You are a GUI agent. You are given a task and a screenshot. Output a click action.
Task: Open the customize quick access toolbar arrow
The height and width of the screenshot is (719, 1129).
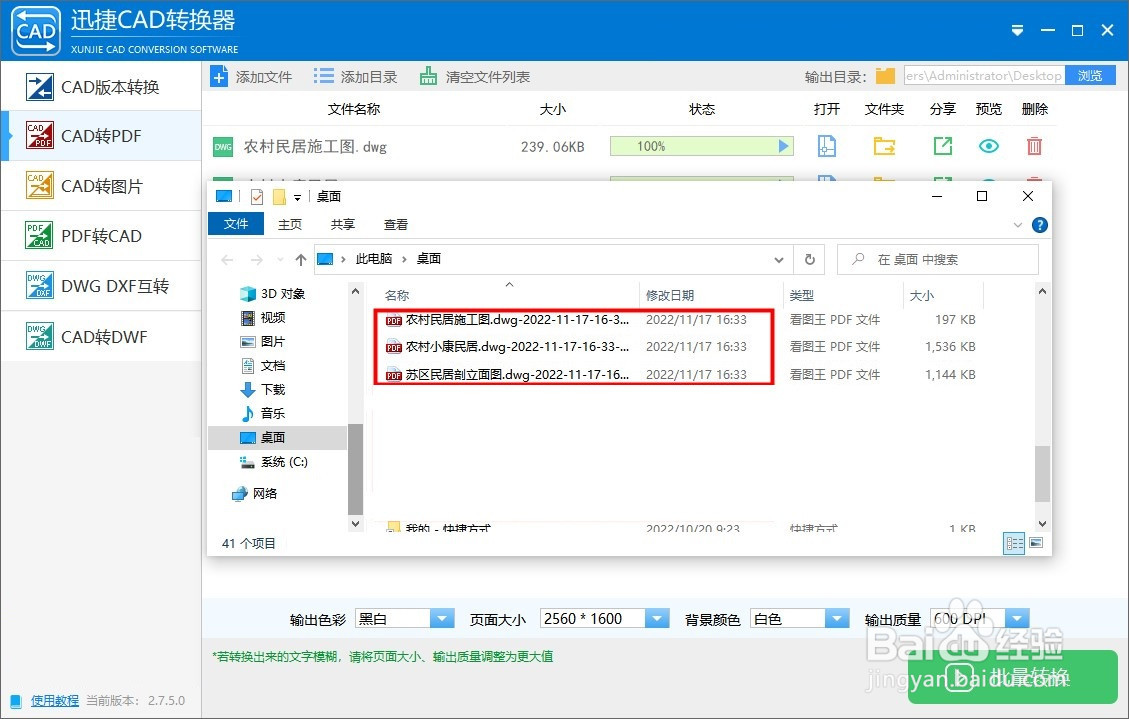coord(297,197)
